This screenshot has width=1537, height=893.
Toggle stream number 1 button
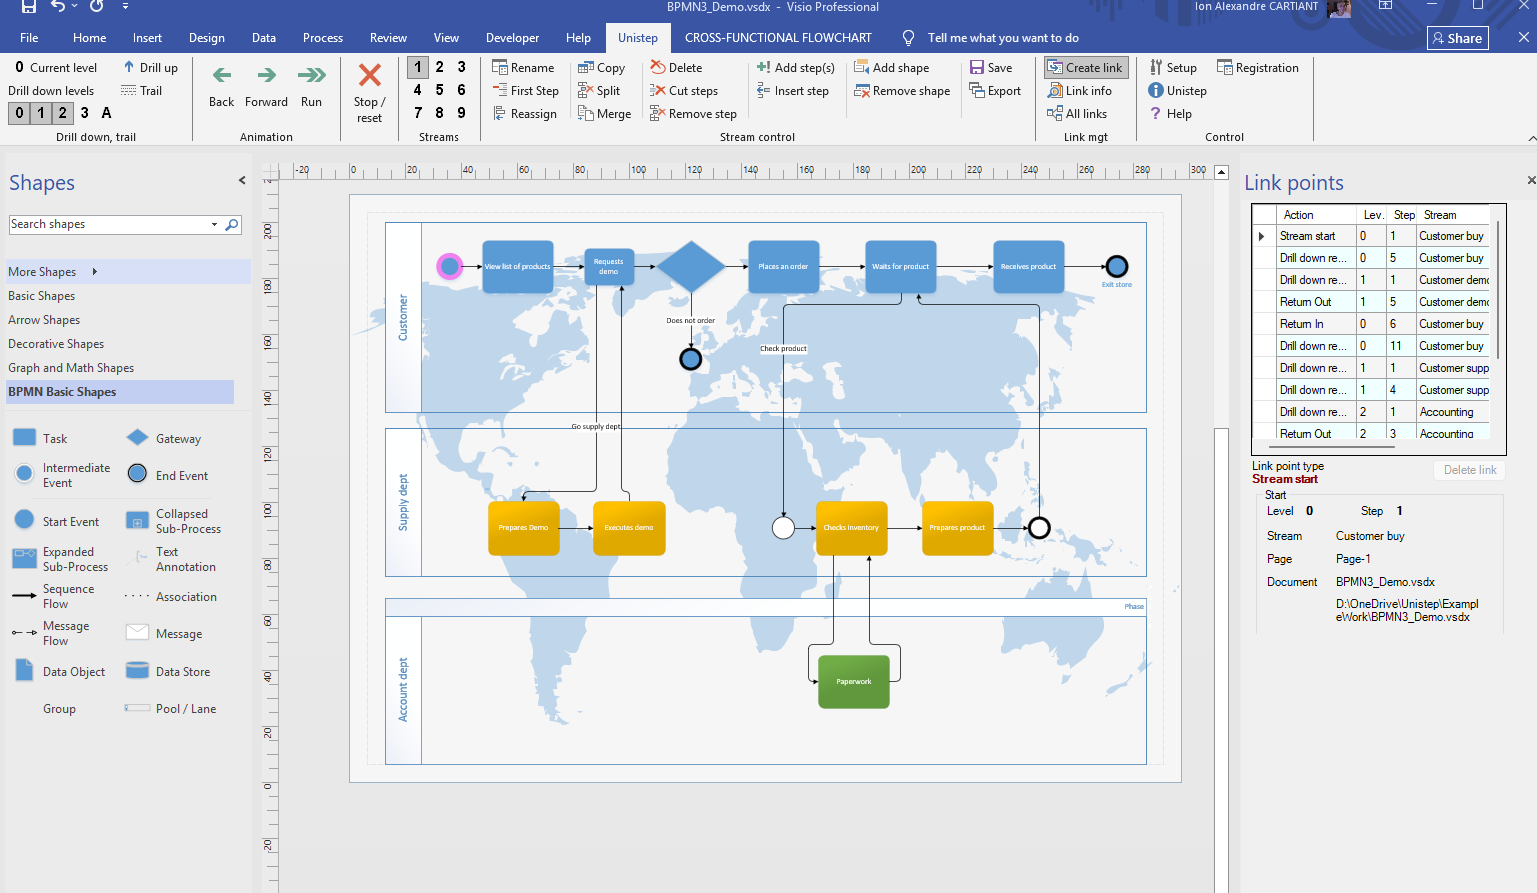pyautogui.click(x=418, y=67)
